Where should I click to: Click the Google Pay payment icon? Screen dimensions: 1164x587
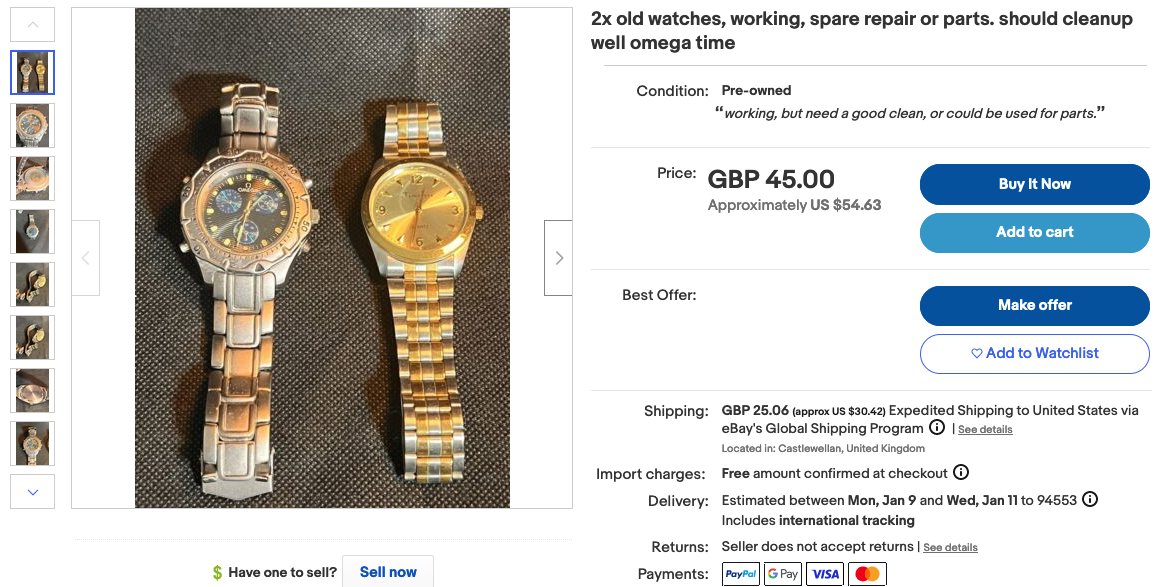[783, 574]
